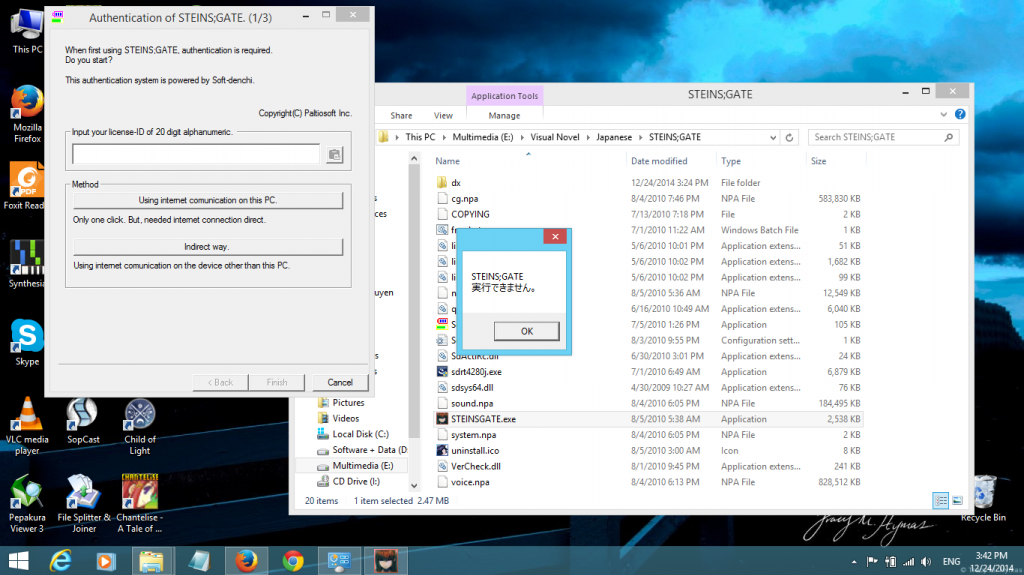The image size is (1024, 575).
Task: Select voice.npa file row
Action: click(x=648, y=482)
